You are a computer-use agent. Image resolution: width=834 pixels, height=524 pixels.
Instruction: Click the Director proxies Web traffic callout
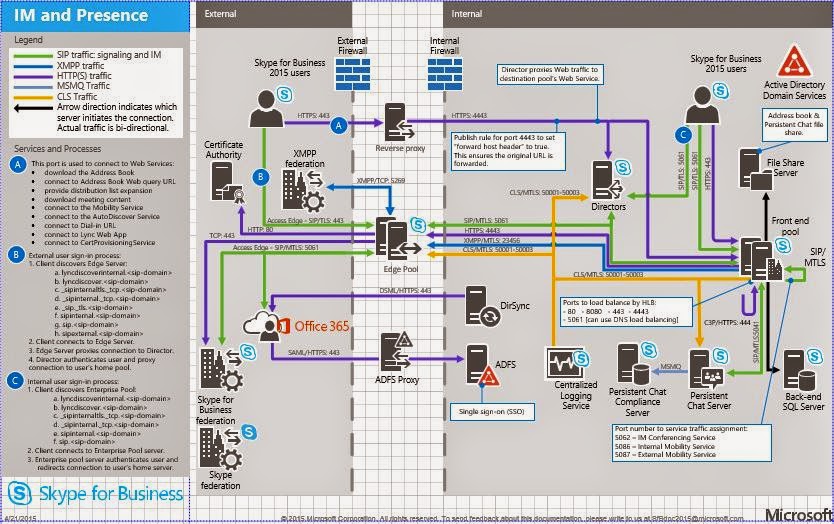click(x=549, y=74)
